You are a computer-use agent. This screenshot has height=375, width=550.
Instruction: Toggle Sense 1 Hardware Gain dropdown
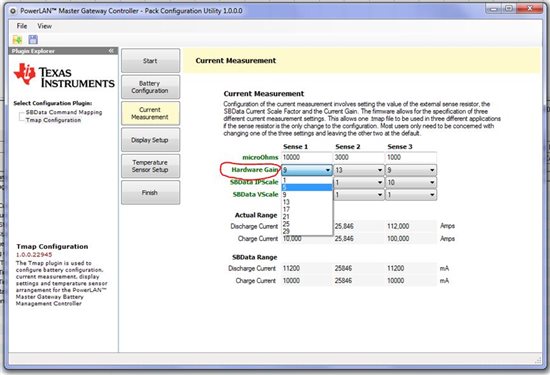coord(307,170)
